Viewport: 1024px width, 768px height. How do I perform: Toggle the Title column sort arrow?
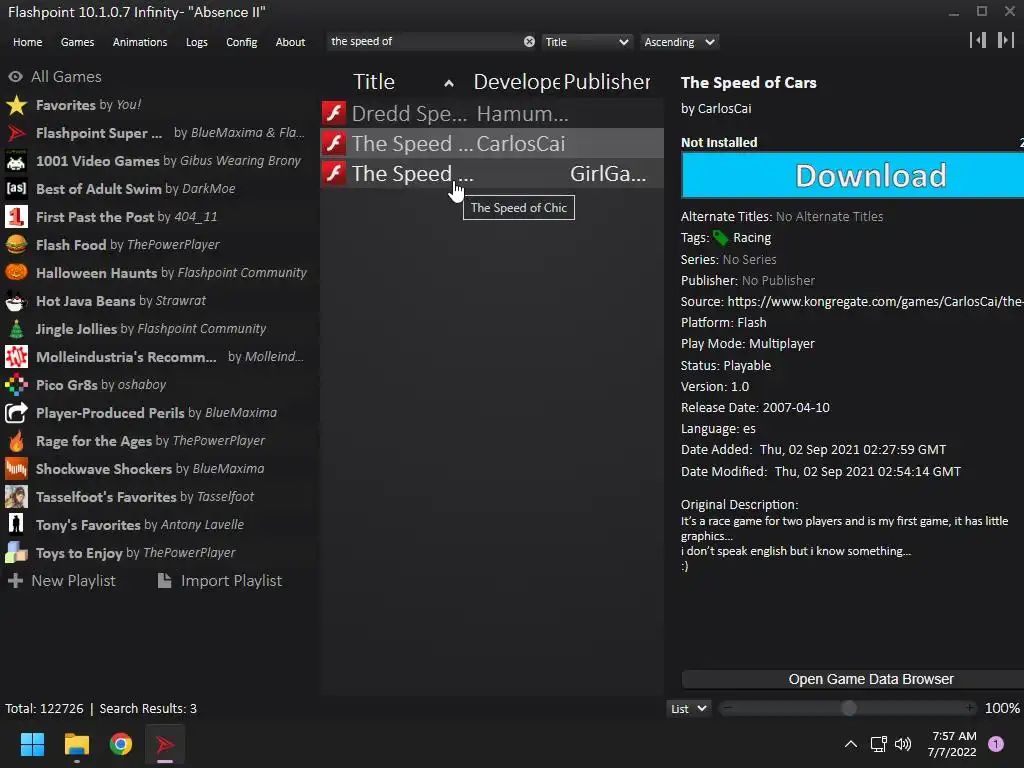tap(449, 83)
